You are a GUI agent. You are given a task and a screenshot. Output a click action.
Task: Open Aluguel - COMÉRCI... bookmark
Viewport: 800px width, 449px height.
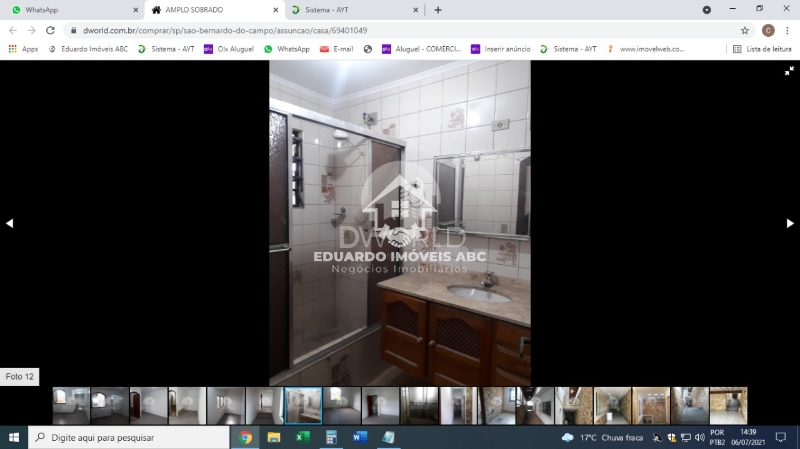tap(421, 49)
